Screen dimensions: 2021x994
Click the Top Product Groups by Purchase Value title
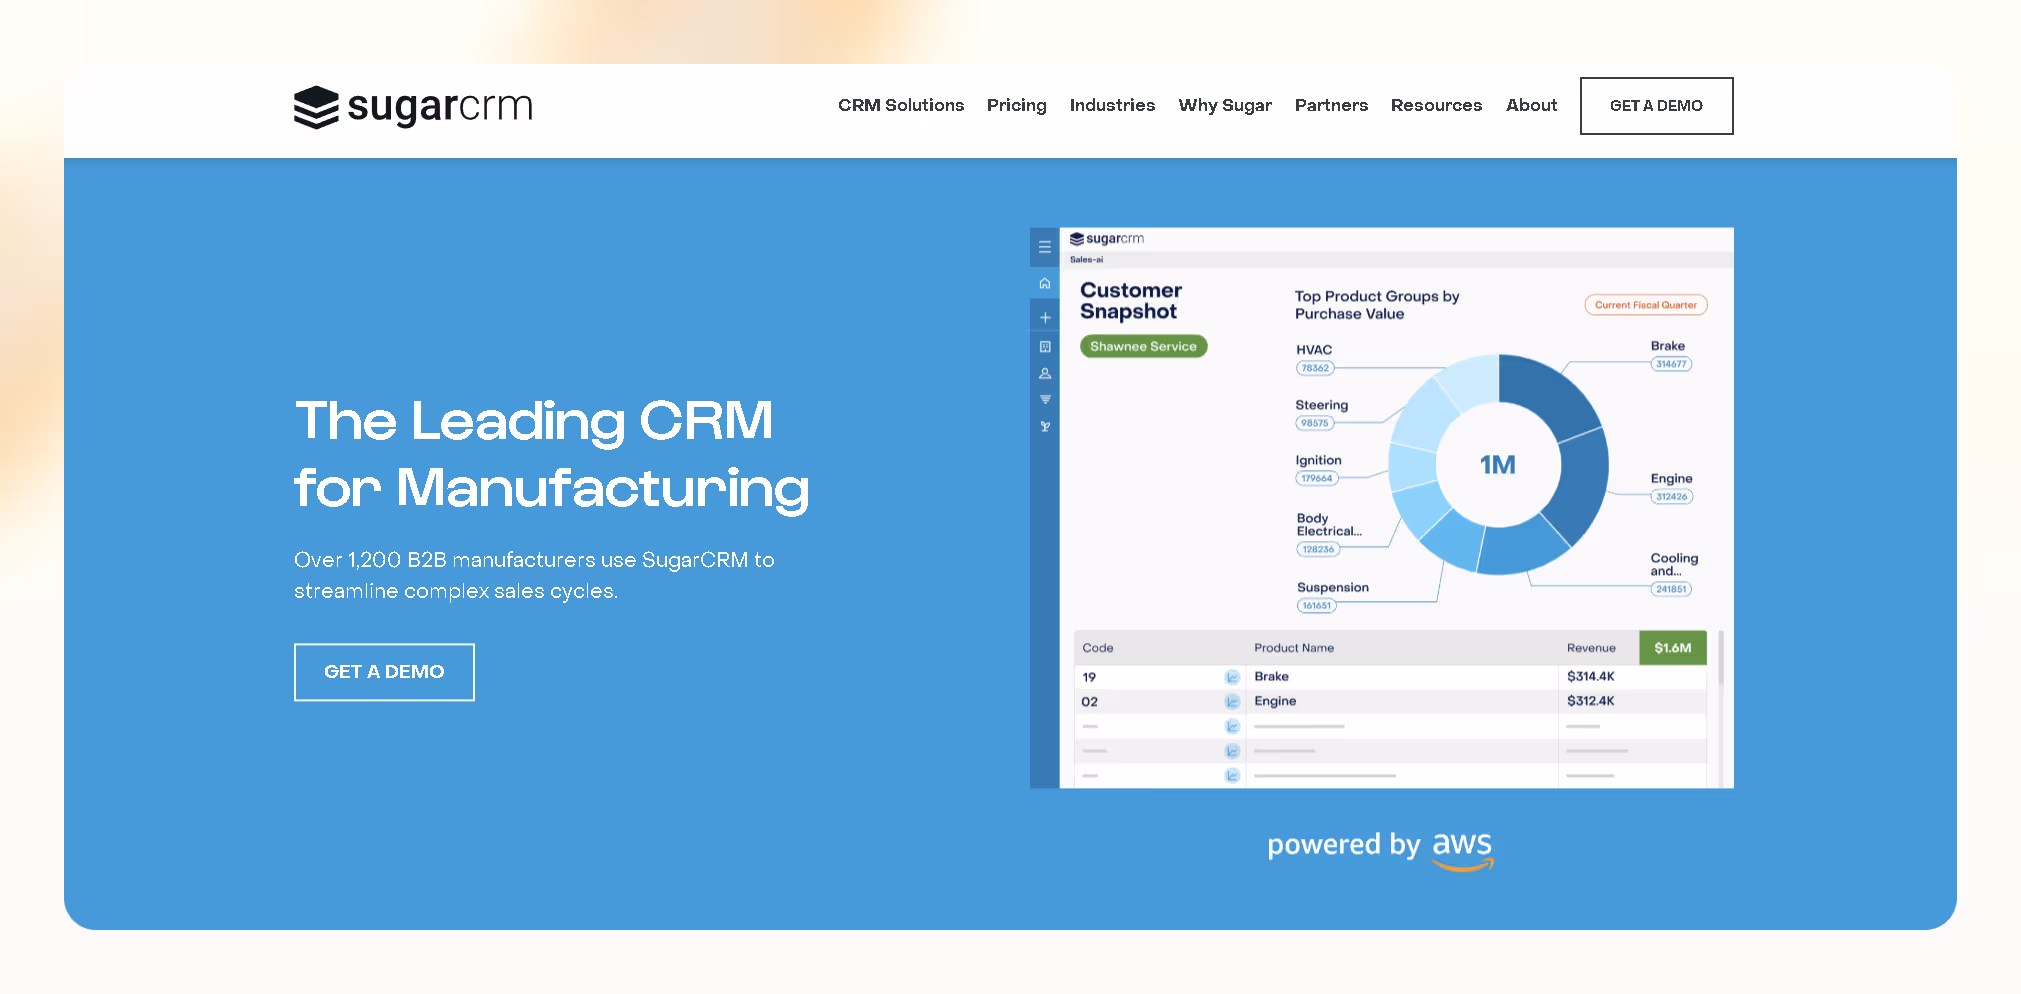(x=1376, y=305)
